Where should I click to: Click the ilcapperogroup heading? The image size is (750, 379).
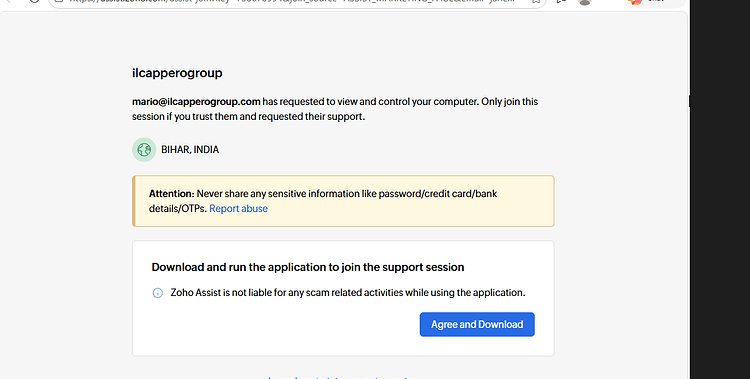tap(177, 73)
